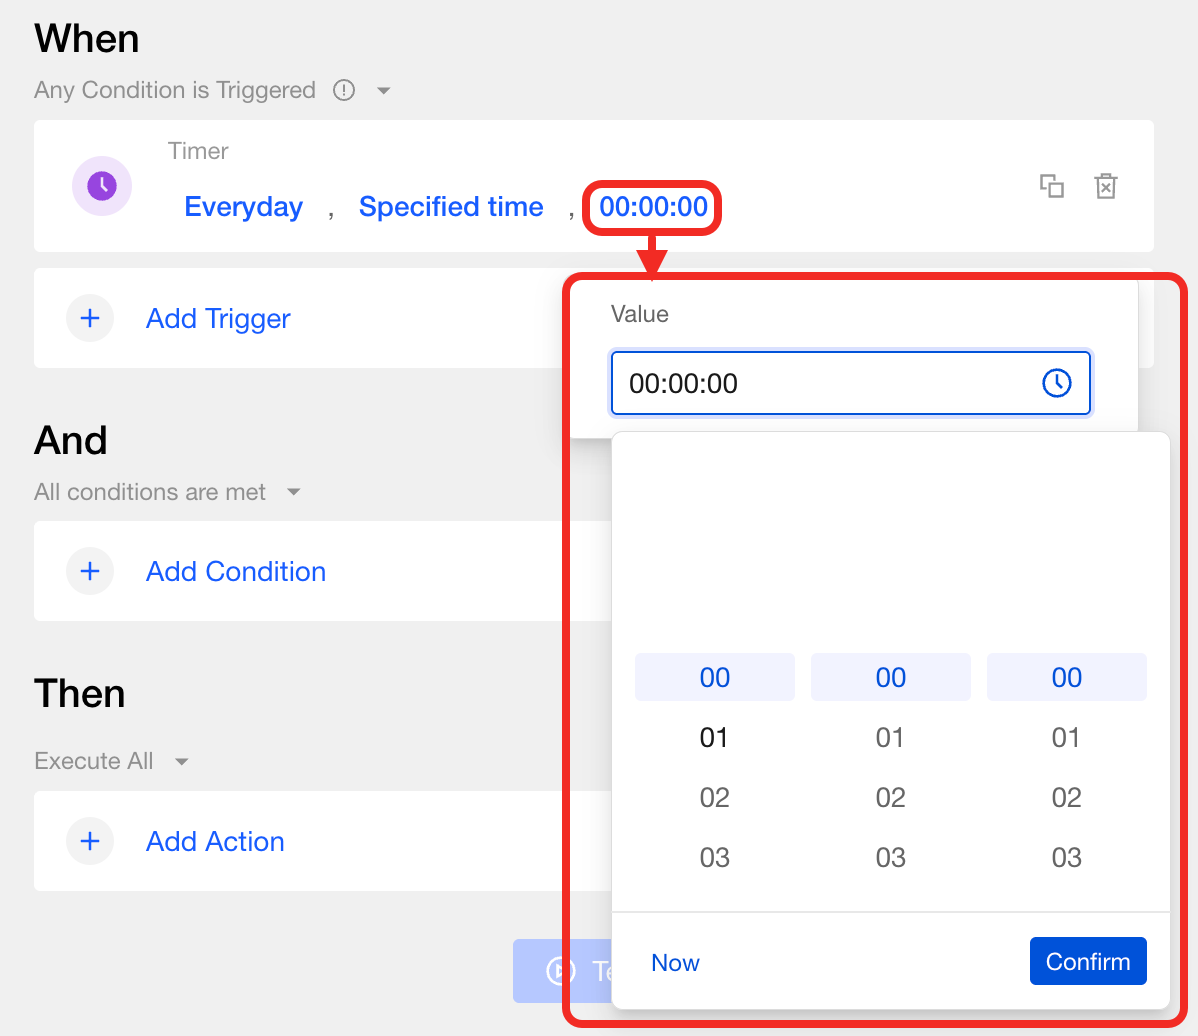Click the clock icon in Value field
Image resolution: width=1198 pixels, height=1036 pixels.
pos(1056,383)
